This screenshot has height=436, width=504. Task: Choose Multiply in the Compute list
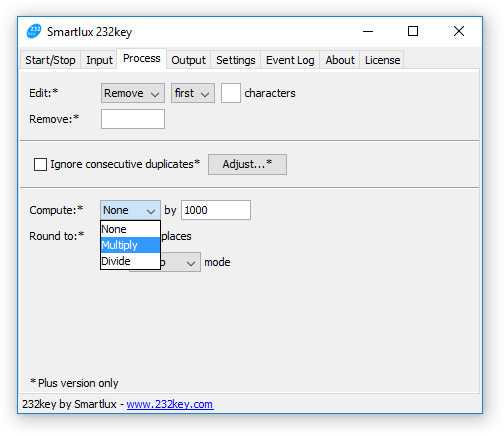click(x=130, y=245)
